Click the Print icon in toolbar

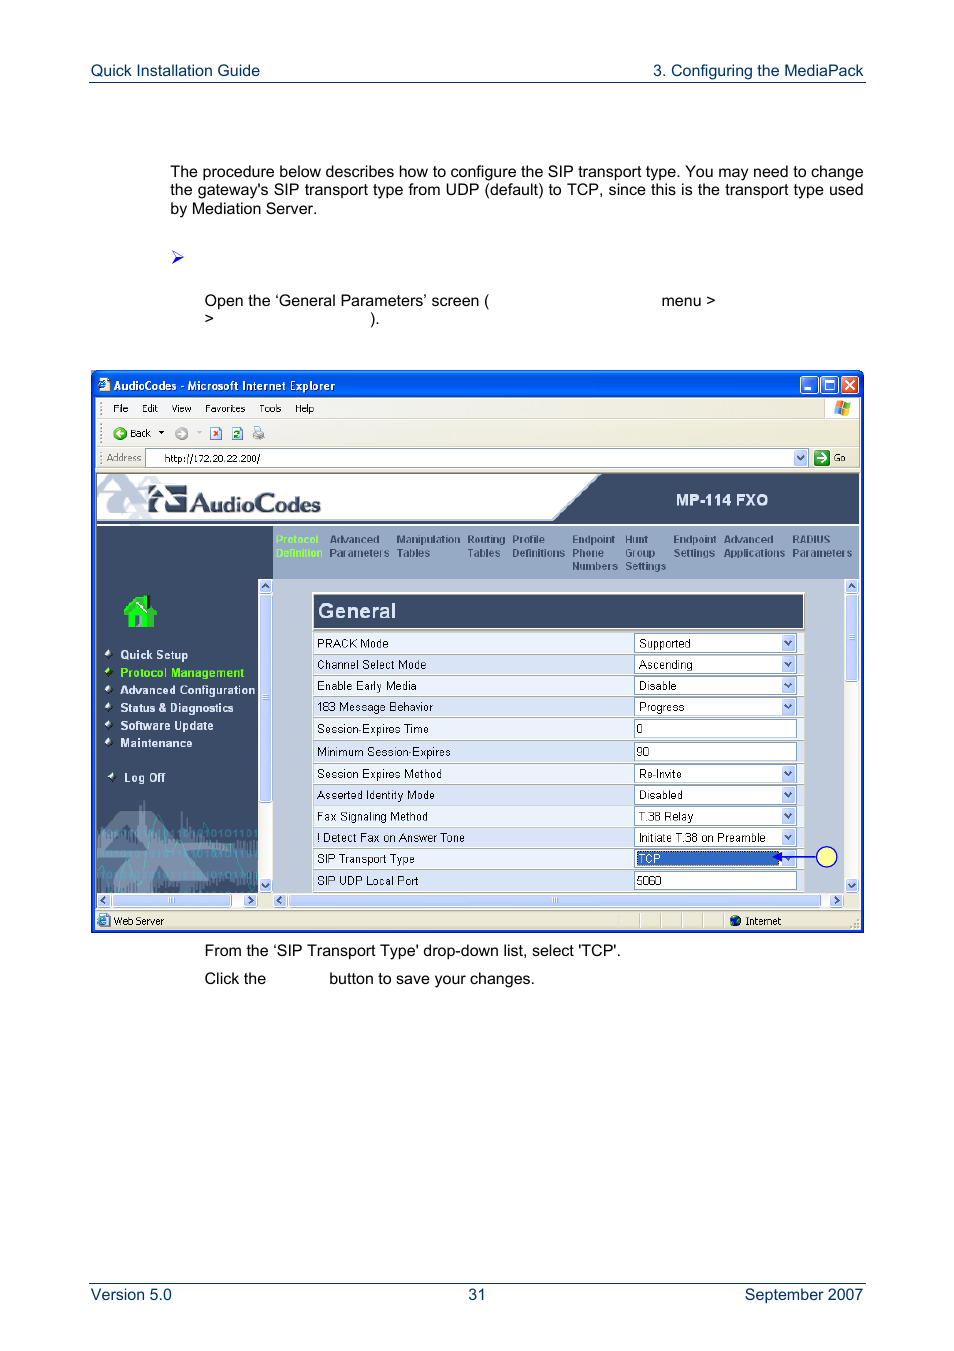(x=259, y=433)
